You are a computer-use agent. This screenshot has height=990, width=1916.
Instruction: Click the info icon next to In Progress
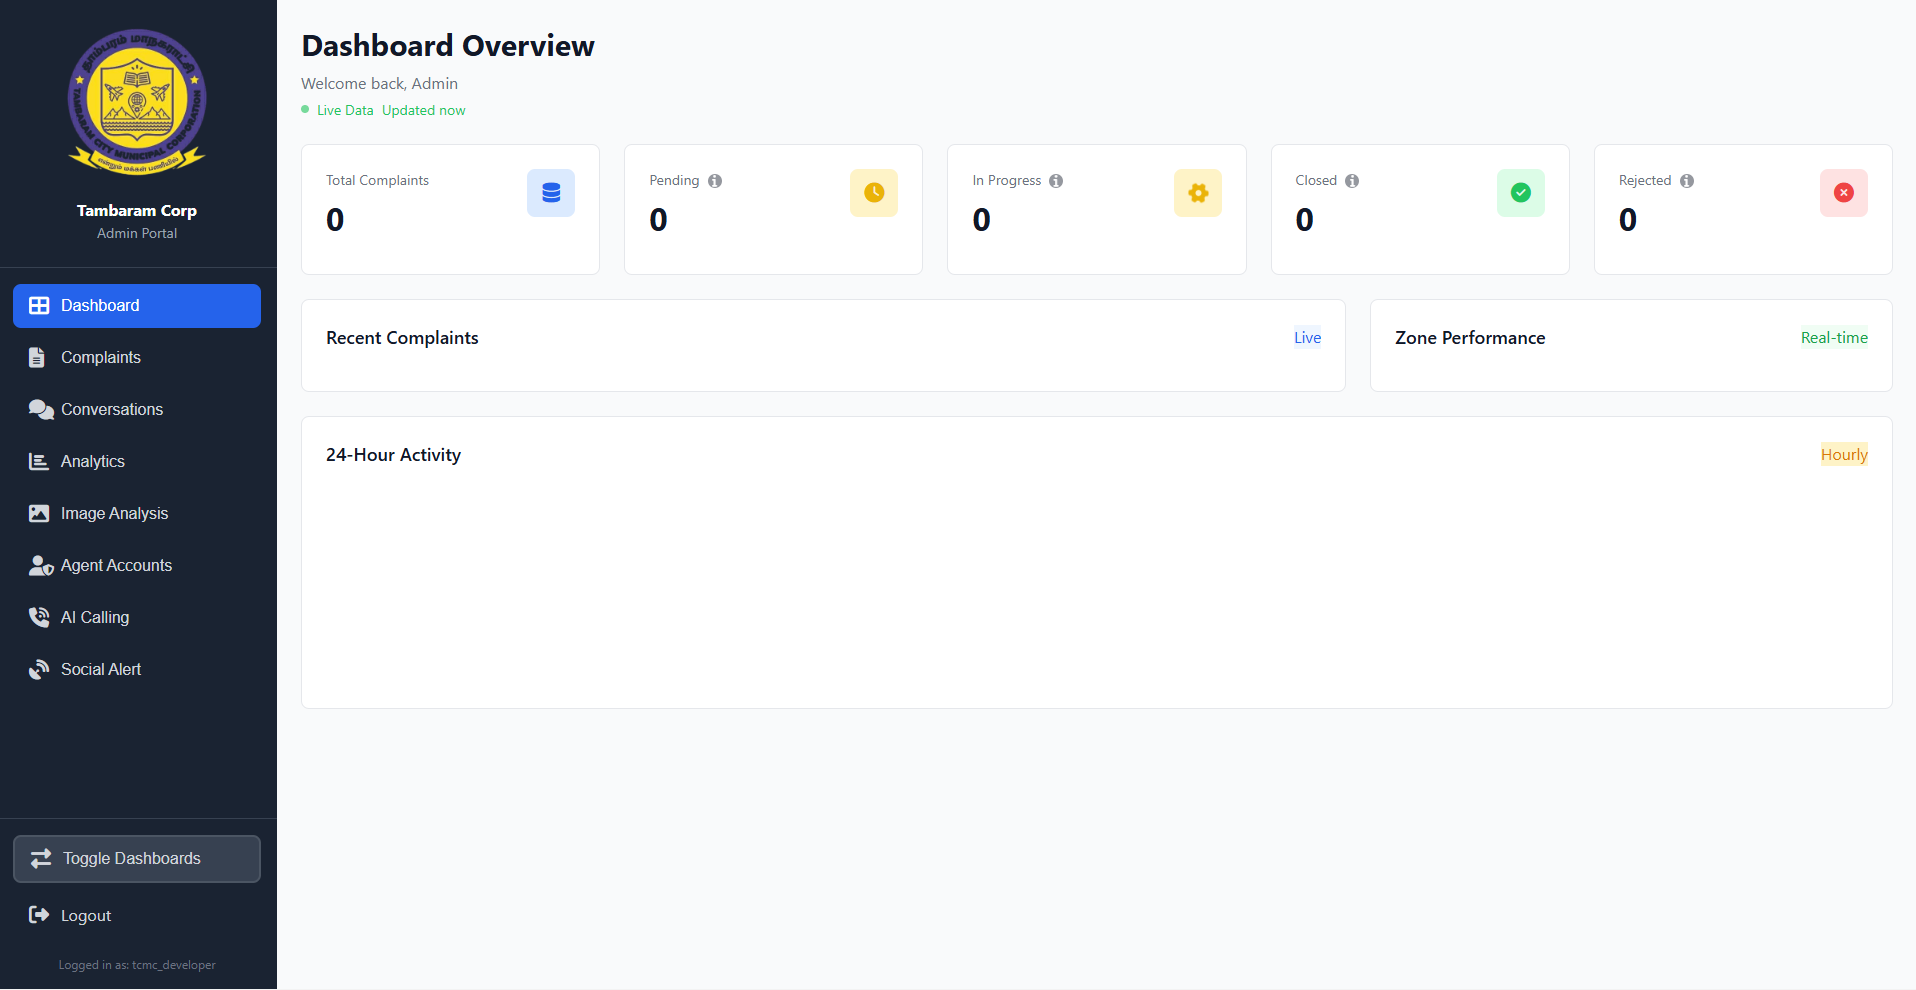pos(1056,181)
